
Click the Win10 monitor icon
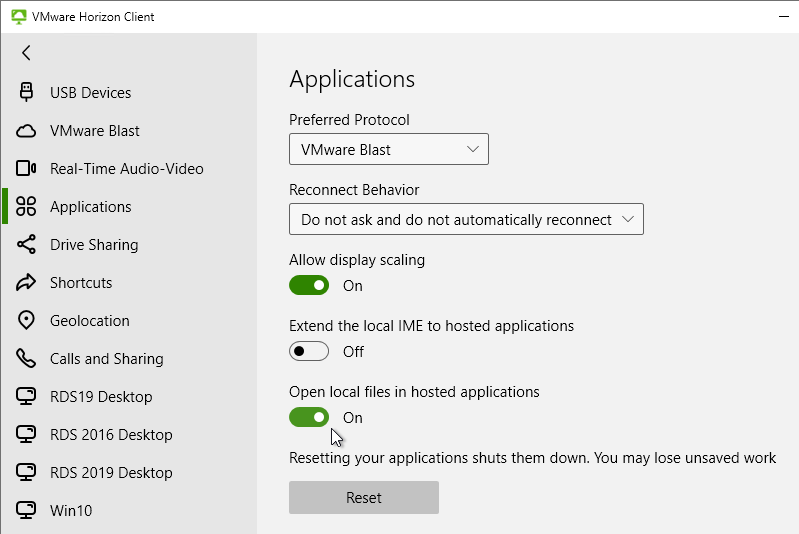[26, 511]
